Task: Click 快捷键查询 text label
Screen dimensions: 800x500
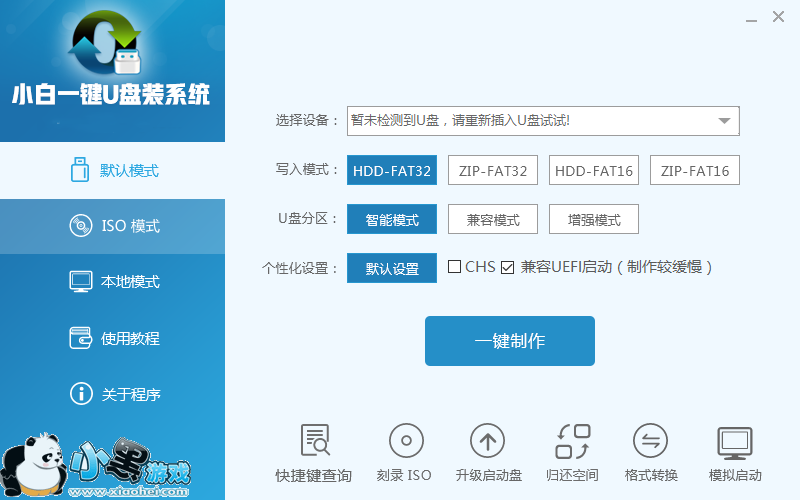Action: 314,476
